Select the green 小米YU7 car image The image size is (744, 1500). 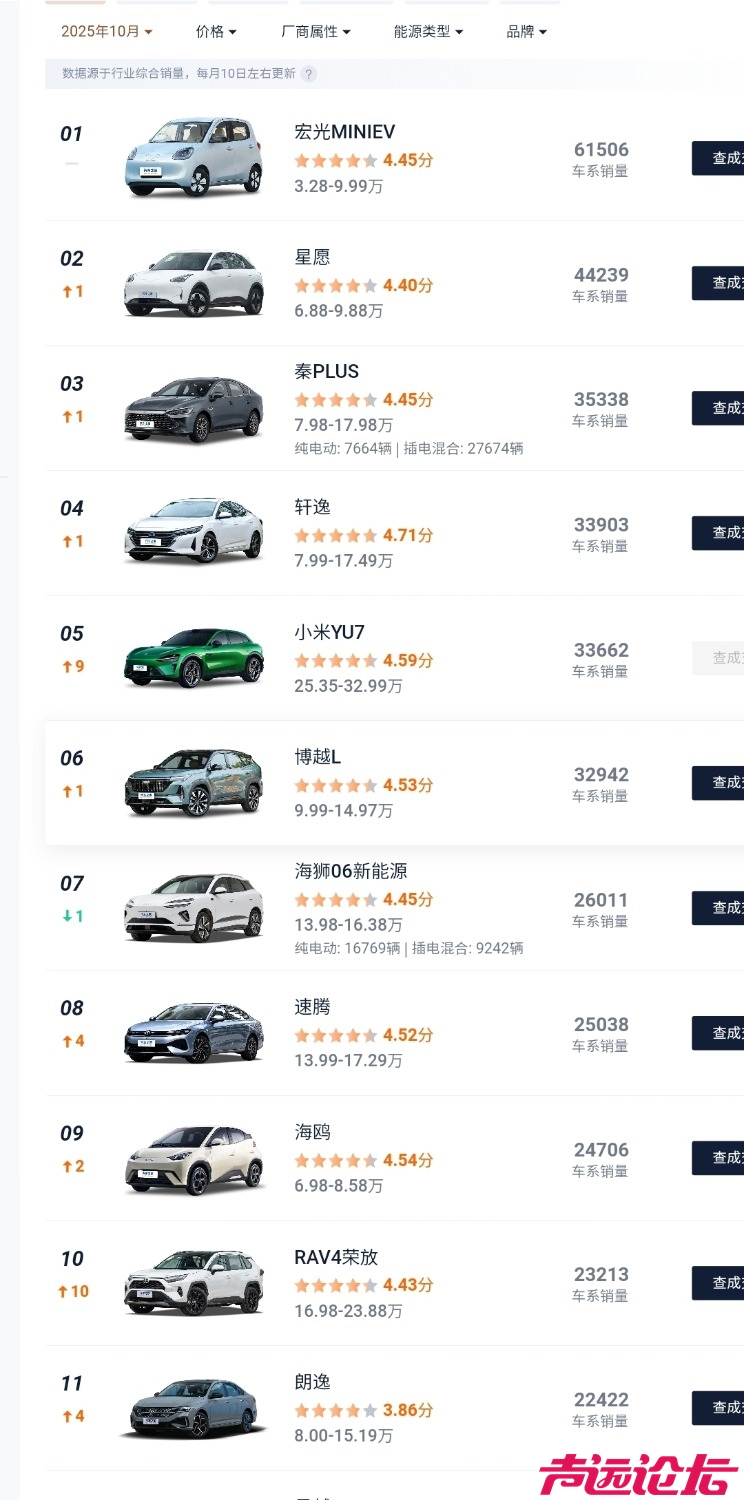click(194, 658)
